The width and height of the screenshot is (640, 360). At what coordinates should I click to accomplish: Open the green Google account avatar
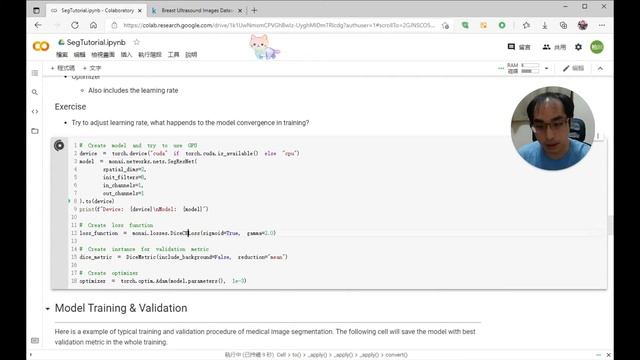(597, 47)
